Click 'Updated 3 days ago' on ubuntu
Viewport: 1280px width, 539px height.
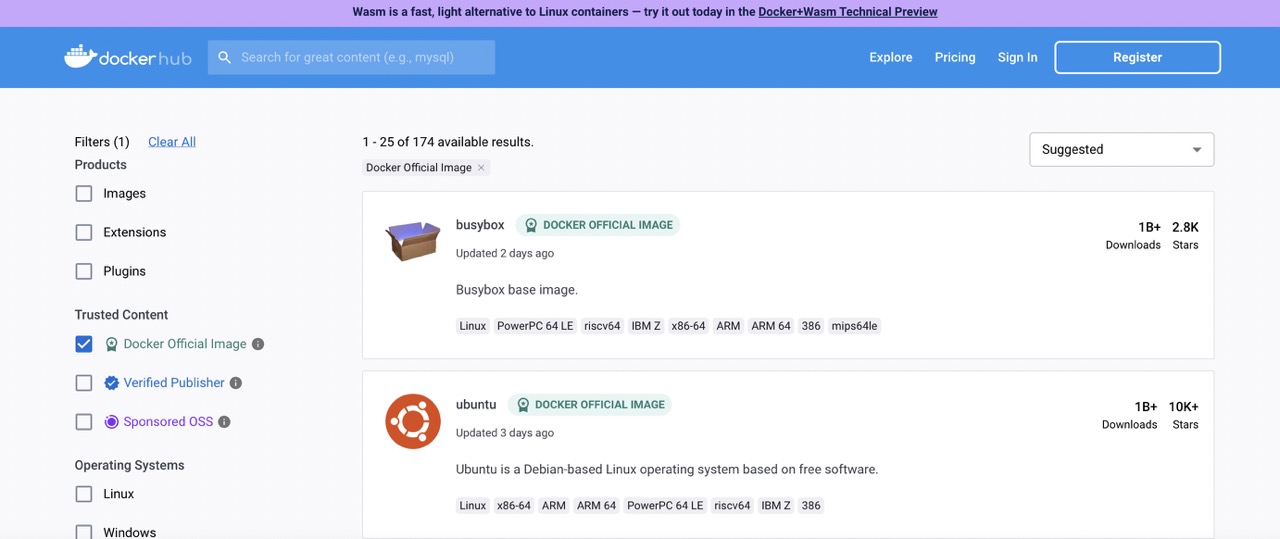505,433
